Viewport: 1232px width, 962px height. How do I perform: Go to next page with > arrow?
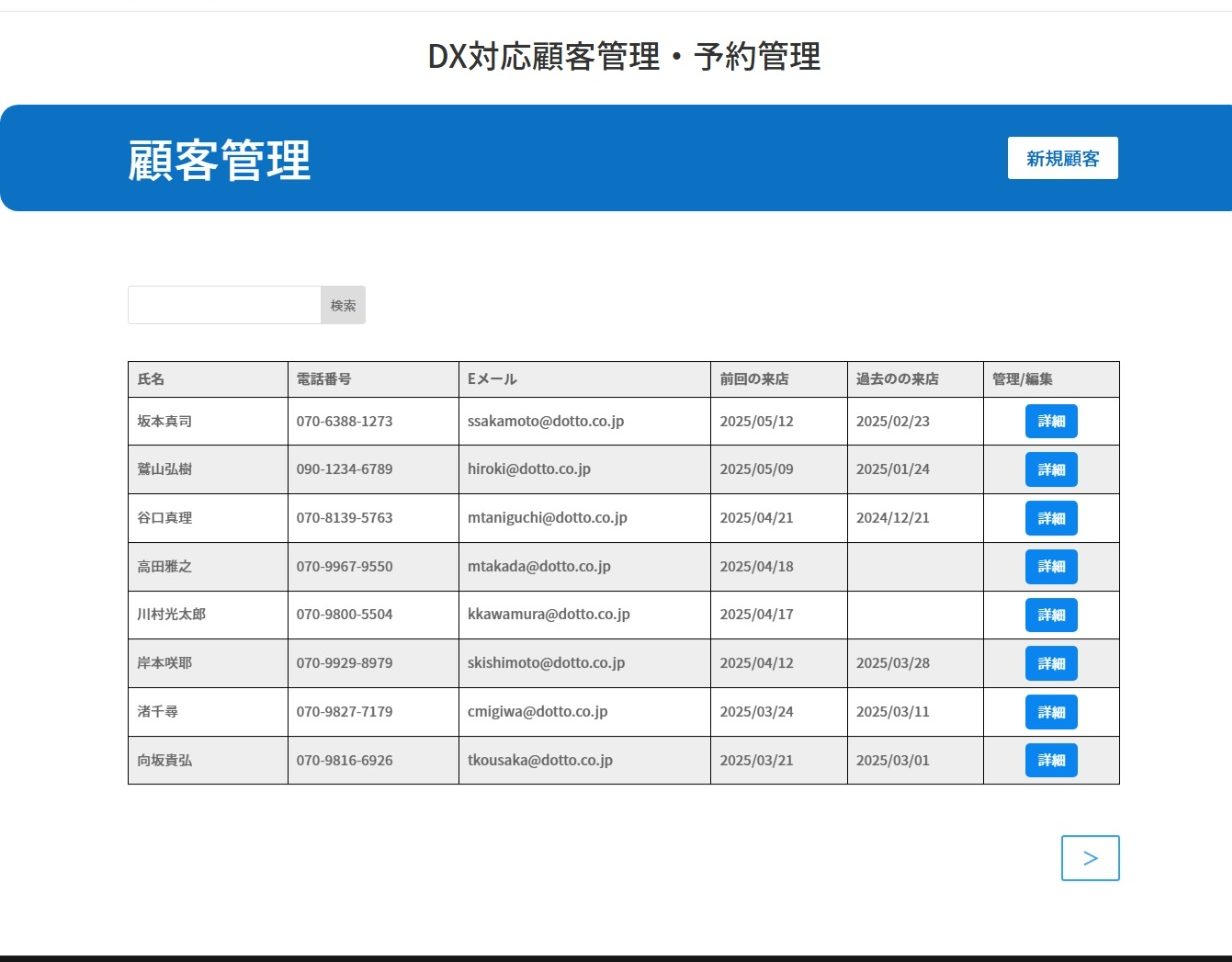[1090, 858]
